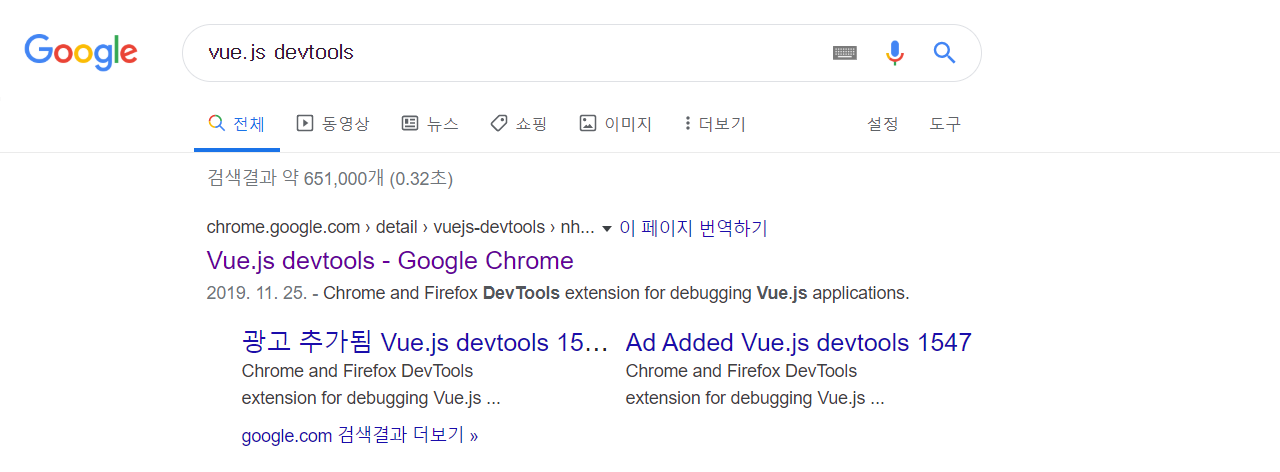Screen dimensions: 1280x472
Task: Click the chrome.google.com breadcrumb URL text
Action: 401,228
